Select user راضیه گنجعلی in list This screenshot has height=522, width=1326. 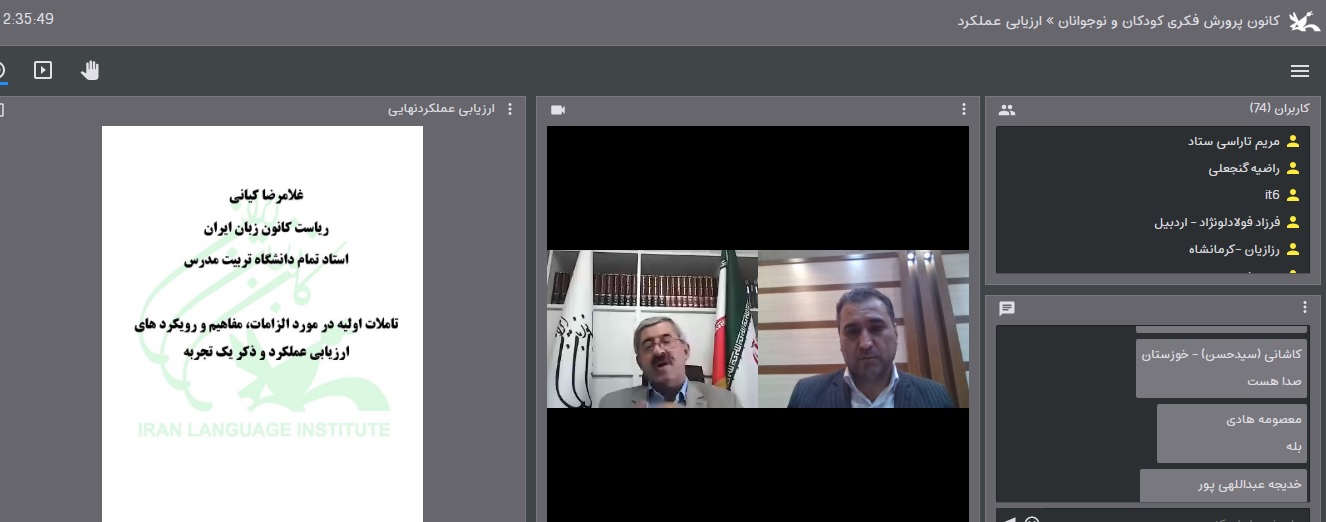tap(1243, 168)
